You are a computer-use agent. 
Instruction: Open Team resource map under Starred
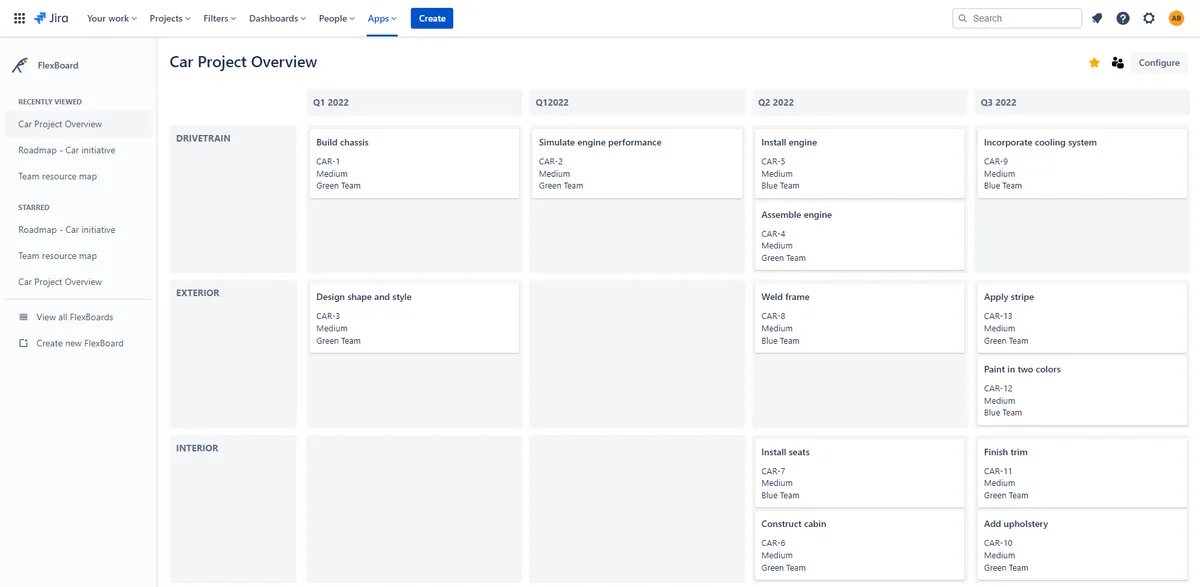click(x=57, y=256)
